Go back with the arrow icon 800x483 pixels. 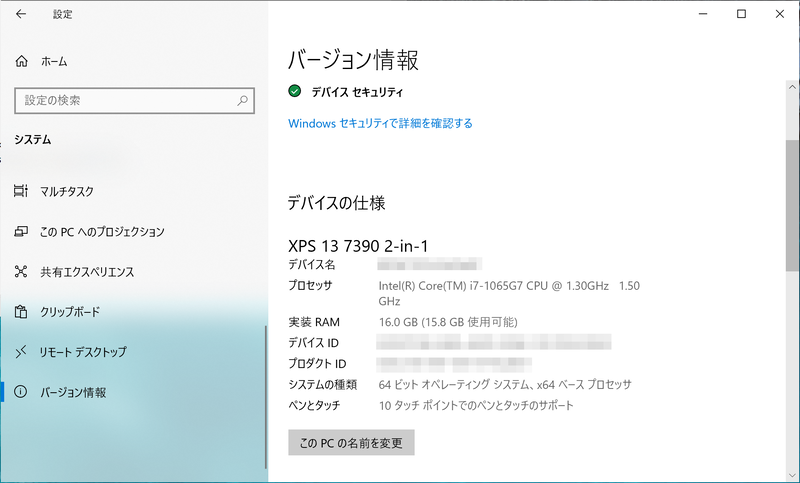coord(21,14)
